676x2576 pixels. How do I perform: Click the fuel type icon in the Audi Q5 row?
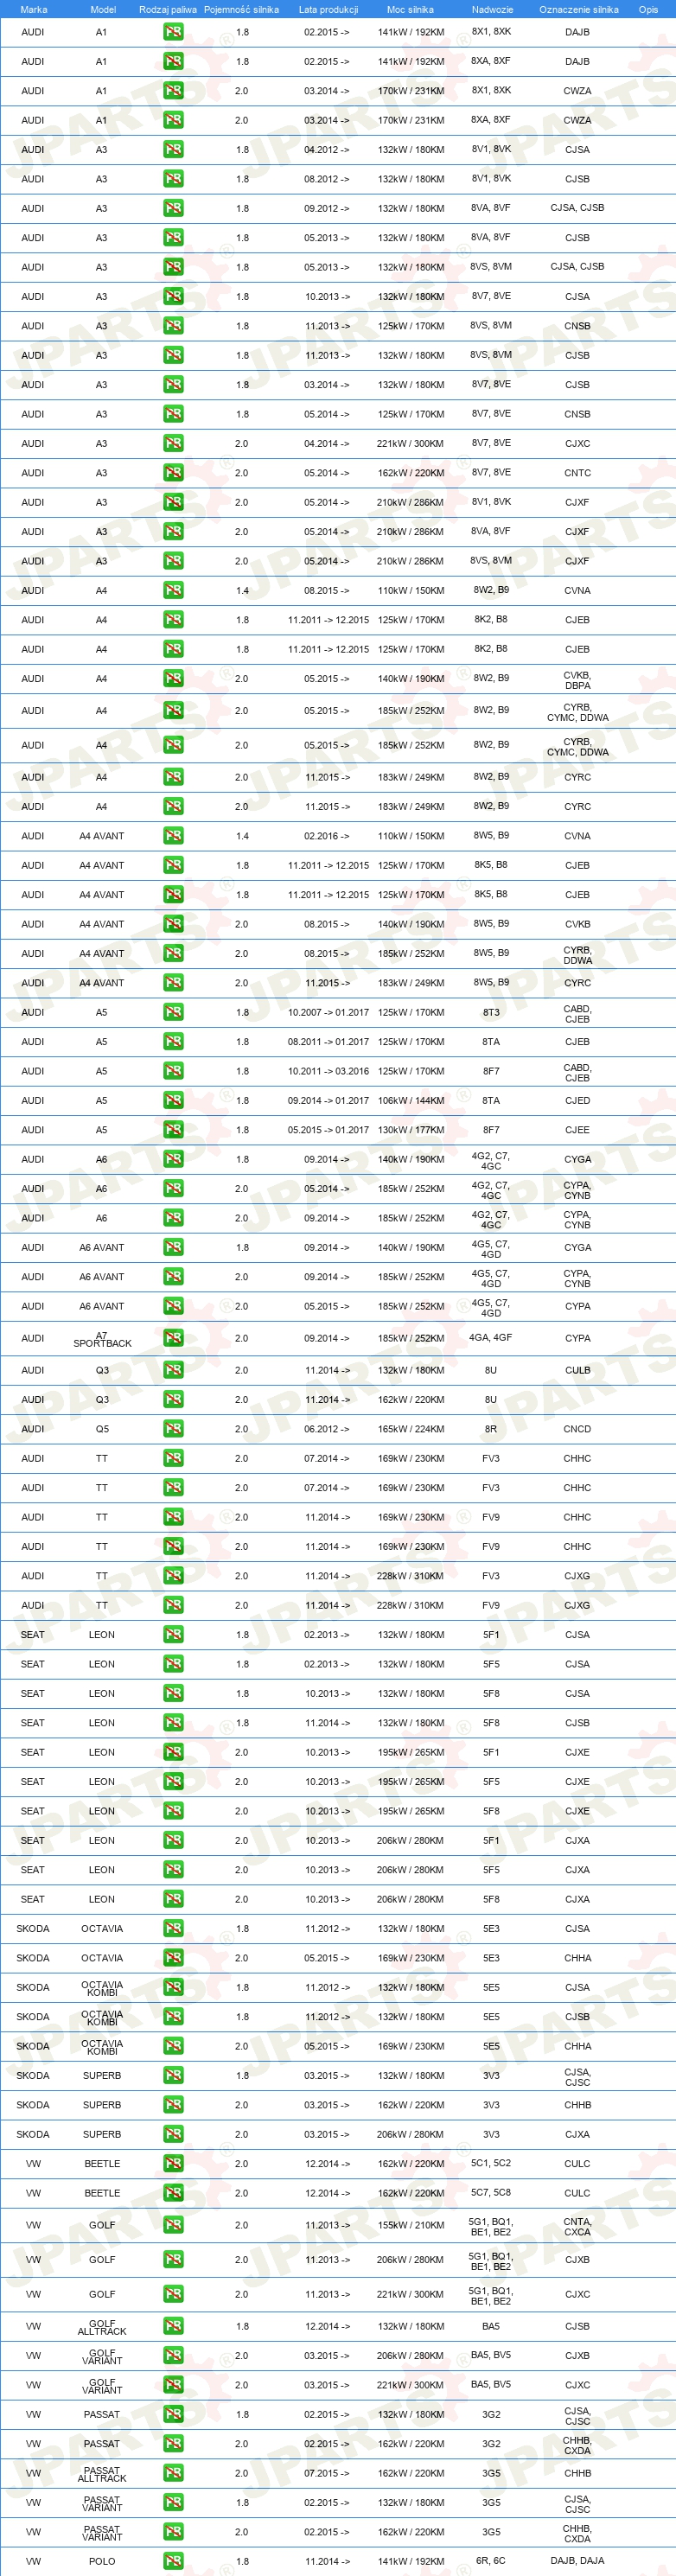click(x=173, y=1428)
